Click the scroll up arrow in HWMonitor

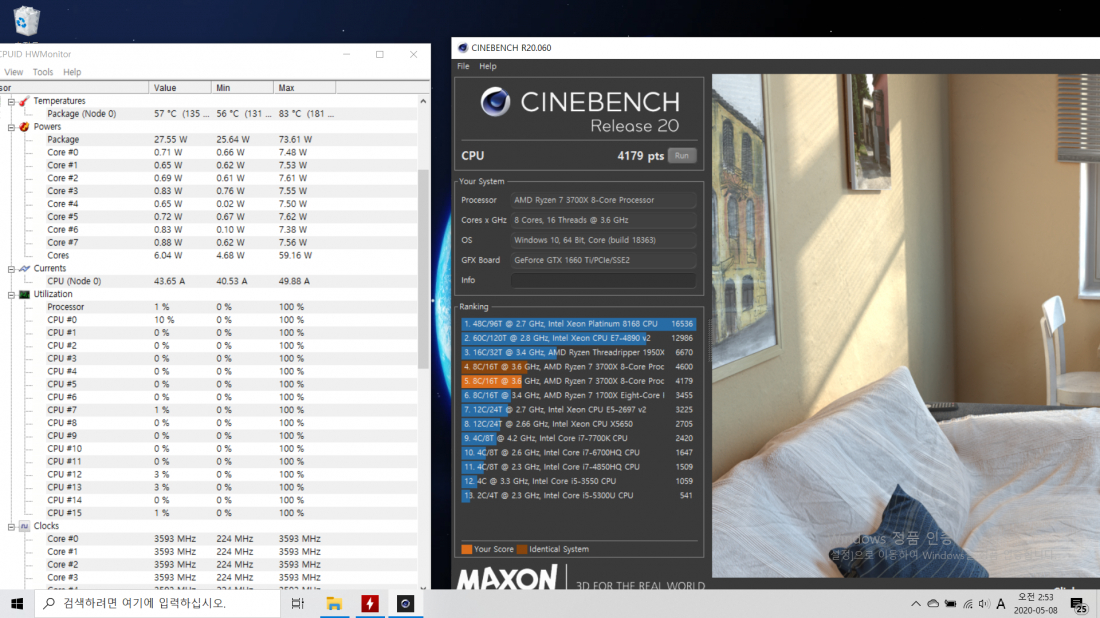pos(423,102)
